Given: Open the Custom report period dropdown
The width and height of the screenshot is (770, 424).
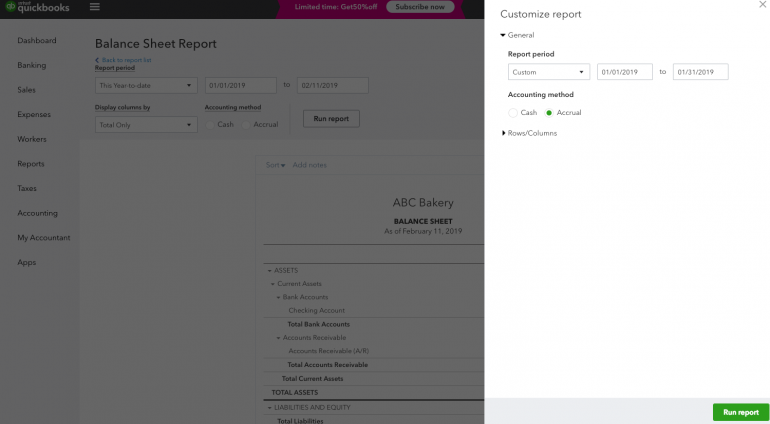Looking at the screenshot, I should [548, 72].
